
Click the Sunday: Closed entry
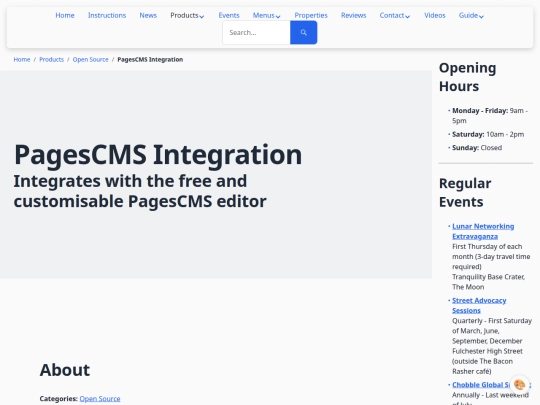pyautogui.click(x=477, y=148)
